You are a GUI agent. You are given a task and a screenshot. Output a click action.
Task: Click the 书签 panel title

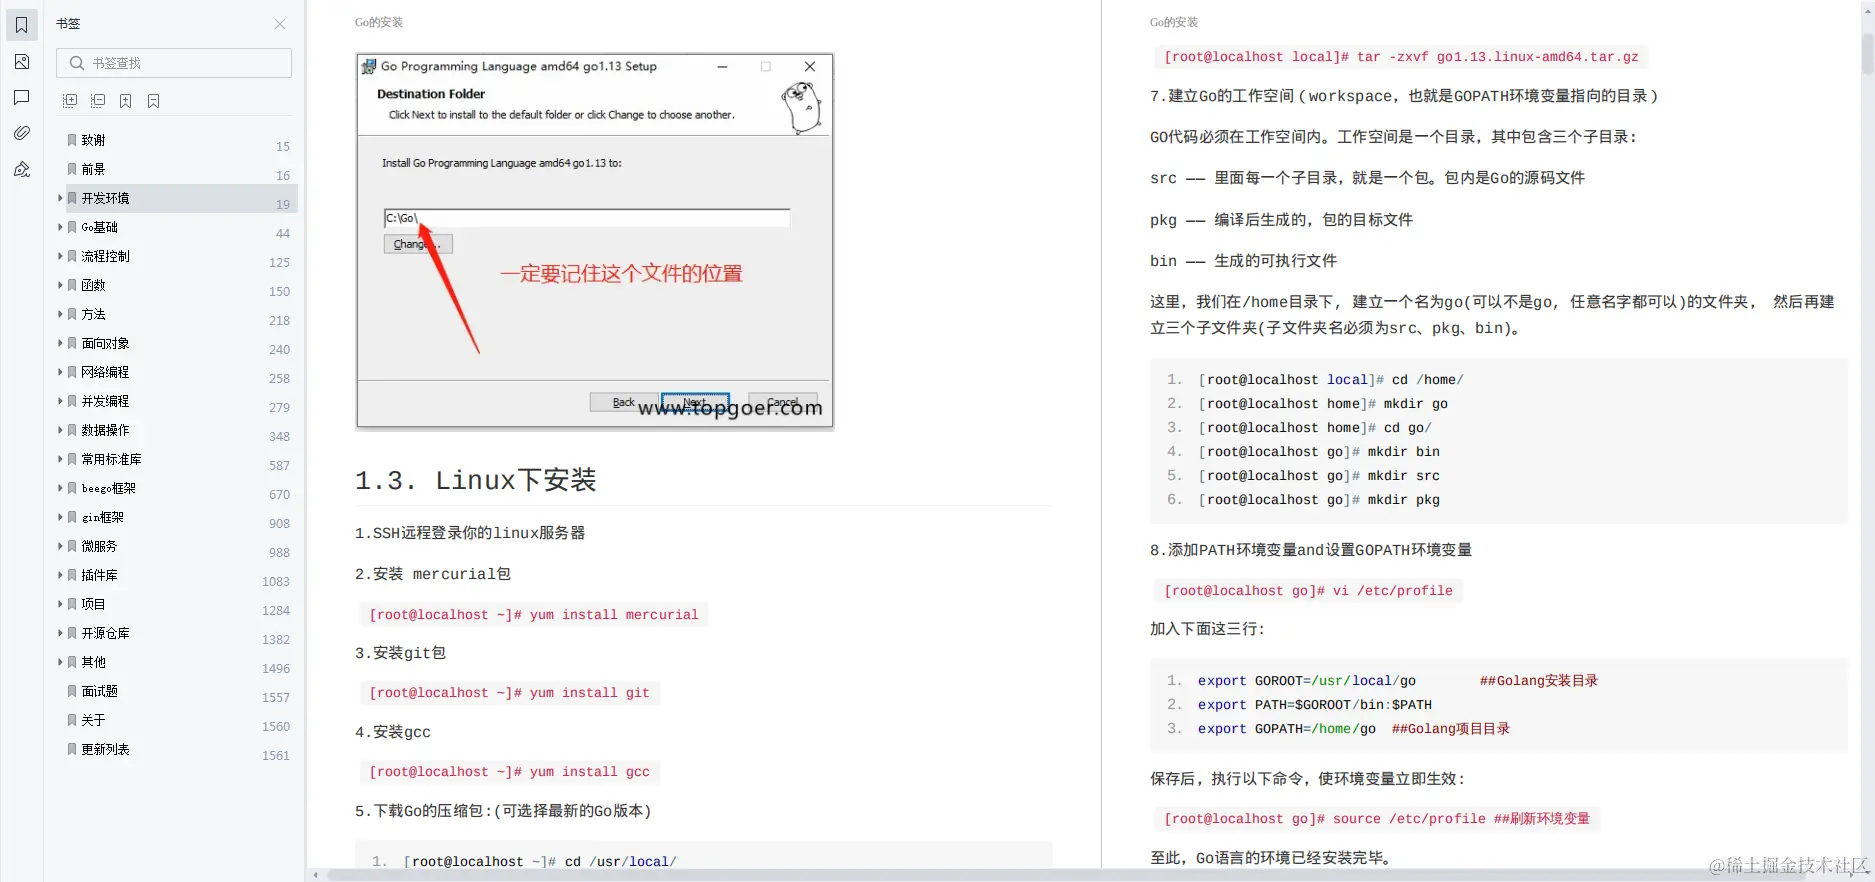tap(68, 24)
